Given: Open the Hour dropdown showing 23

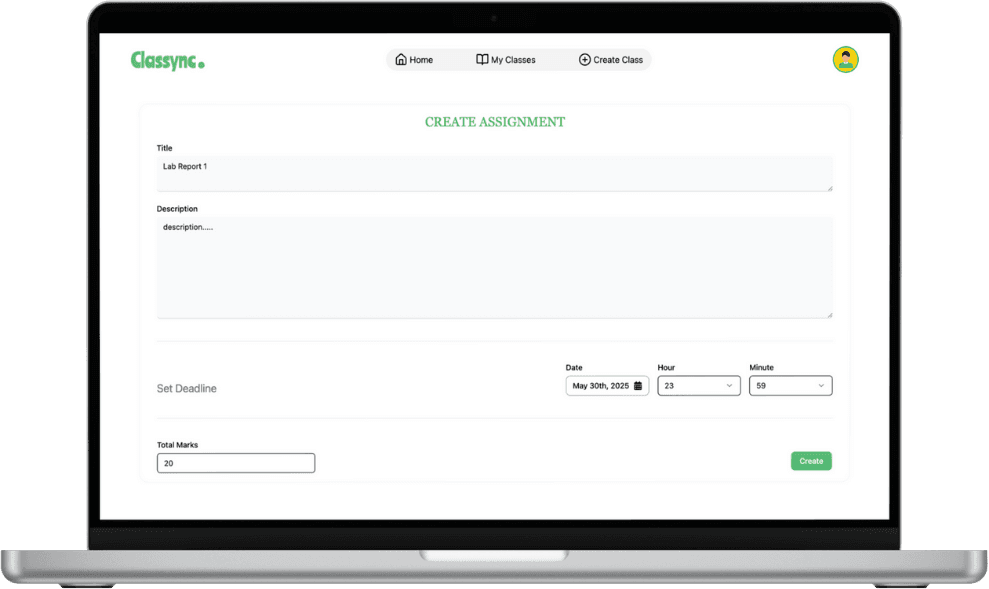Looking at the screenshot, I should [x=698, y=386].
